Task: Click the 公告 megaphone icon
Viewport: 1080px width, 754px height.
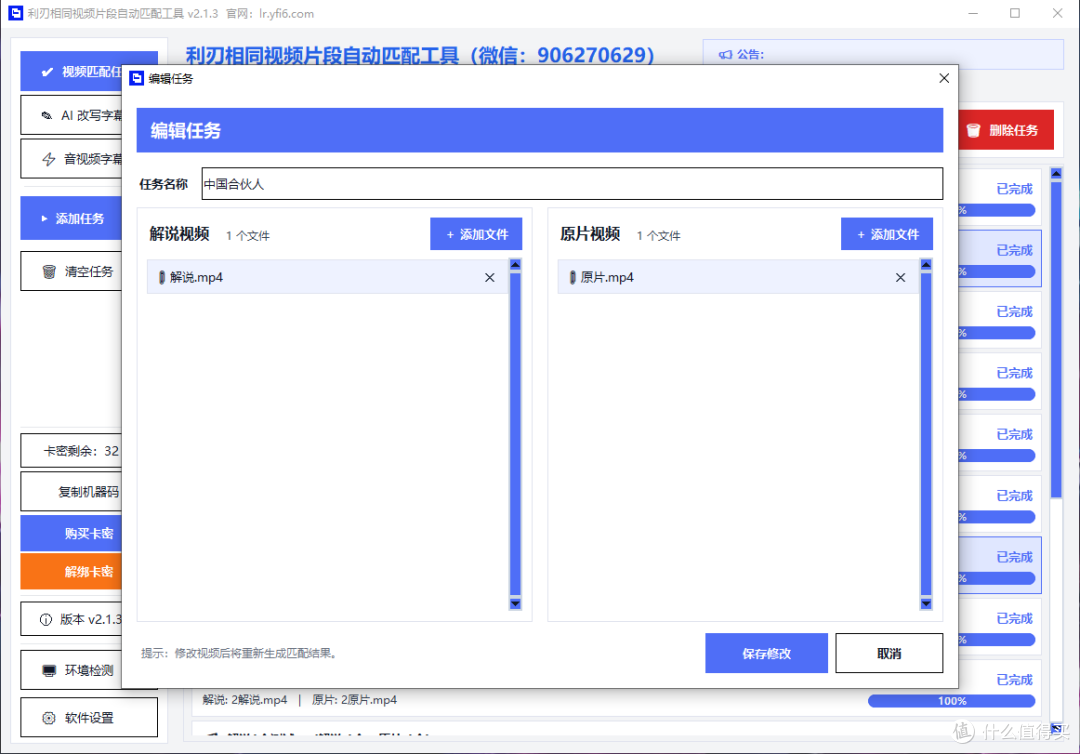Action: click(x=725, y=54)
